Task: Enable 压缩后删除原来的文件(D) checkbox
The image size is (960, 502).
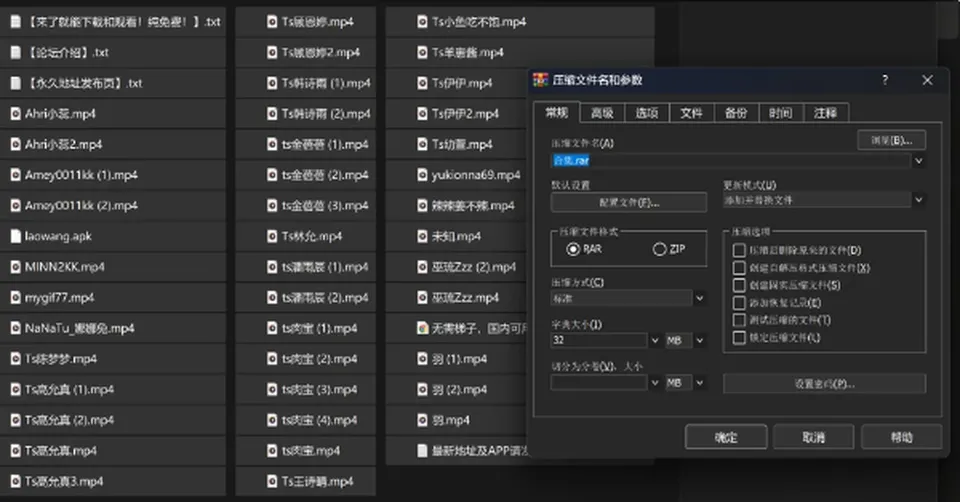Action: click(x=739, y=250)
